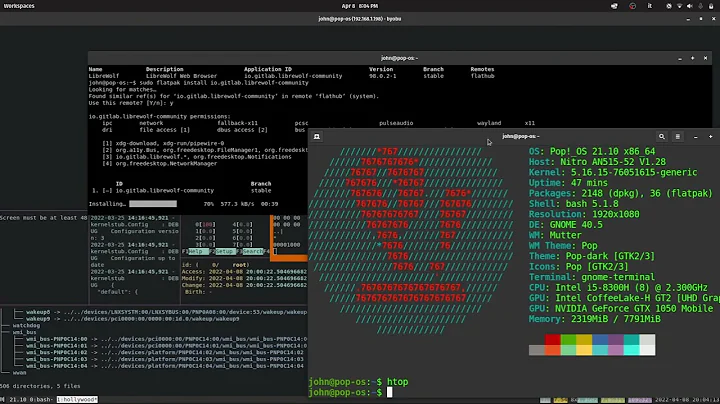Viewport: 720px width, 404px height.
Task: Click the 'WM: Mutter' line
Action: 555,235
